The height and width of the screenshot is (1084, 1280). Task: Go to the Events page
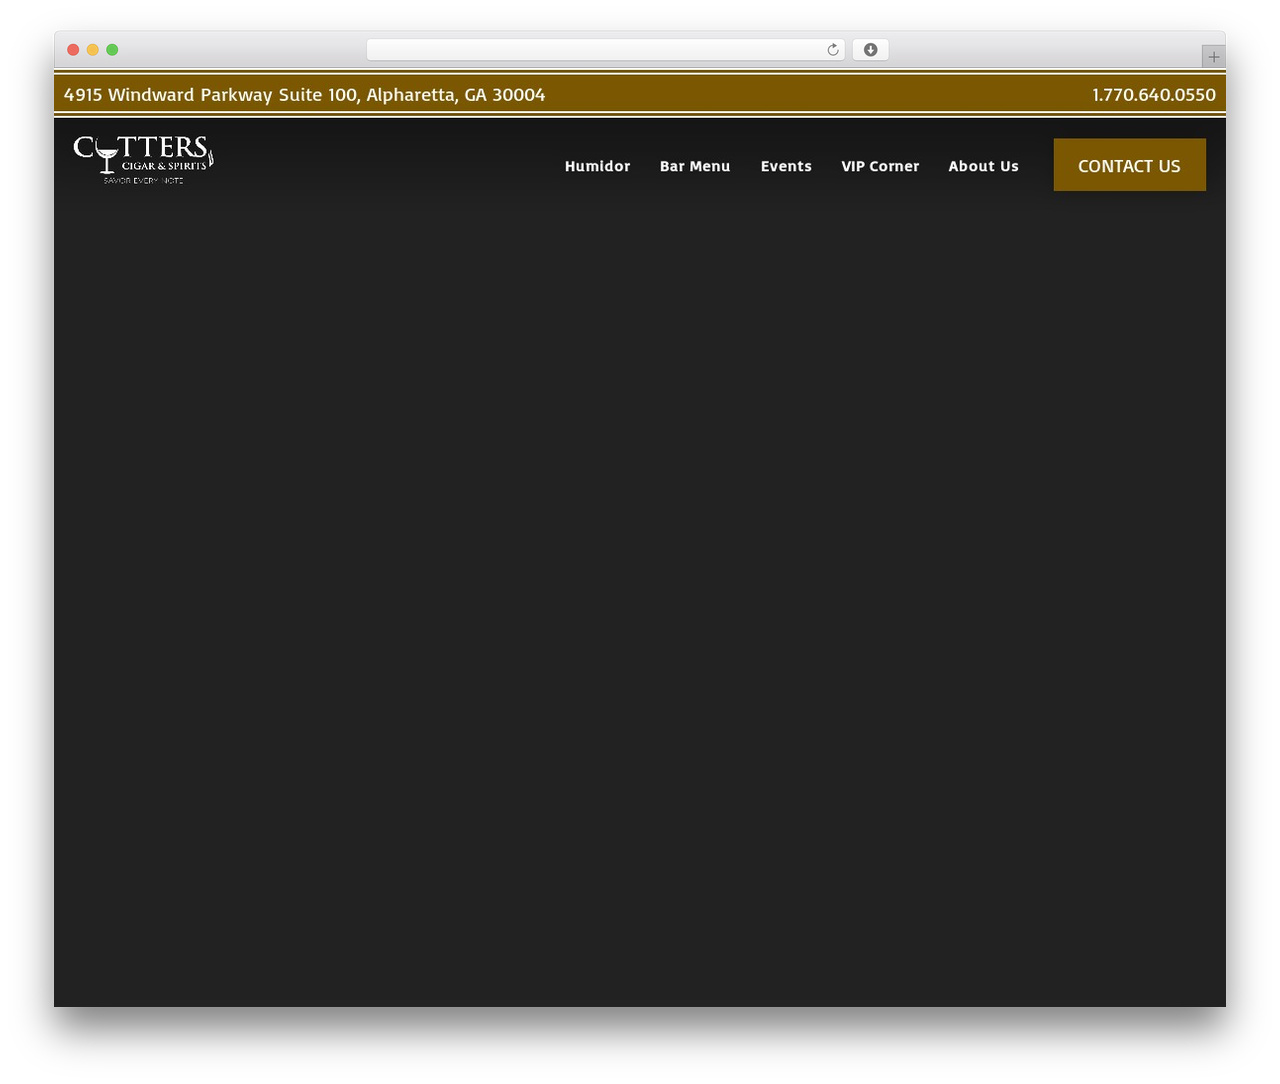coord(786,166)
